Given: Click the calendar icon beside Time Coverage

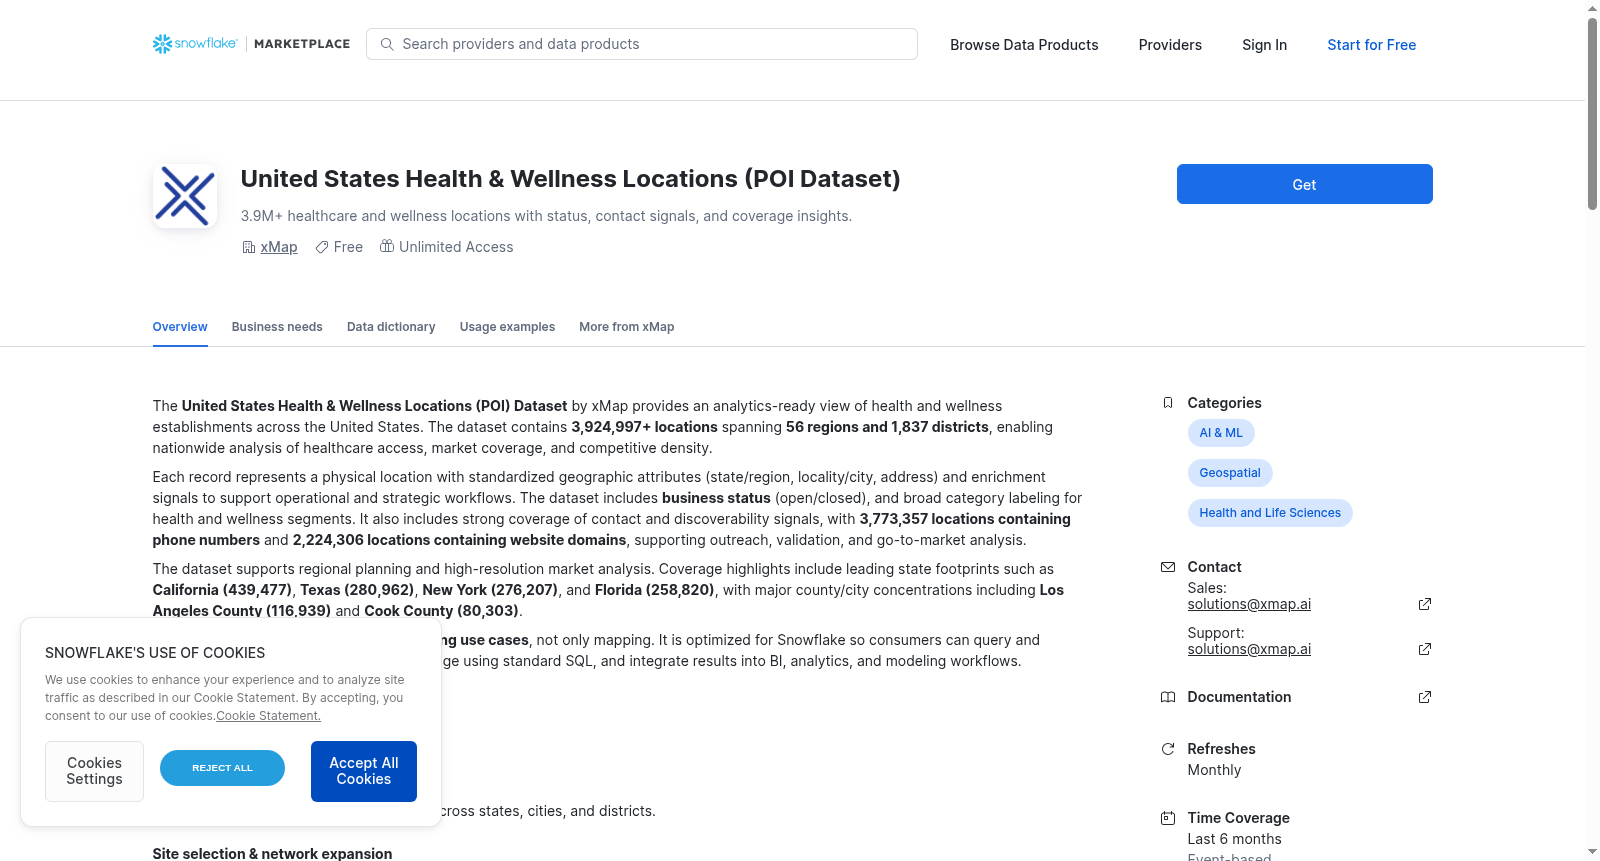Looking at the screenshot, I should pos(1168,818).
